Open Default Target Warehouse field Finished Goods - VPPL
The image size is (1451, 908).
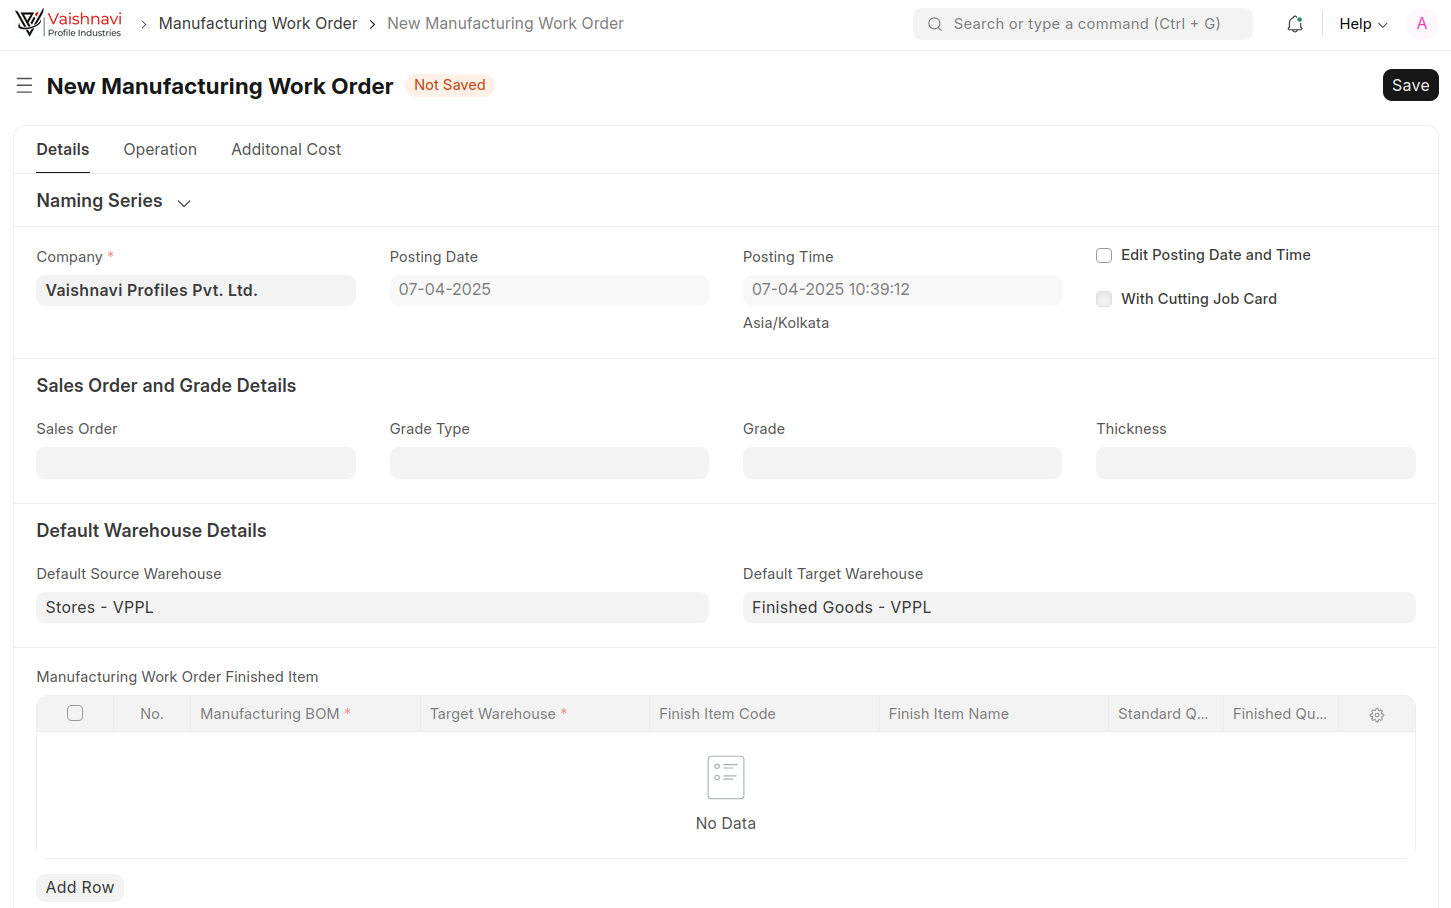[1079, 607]
